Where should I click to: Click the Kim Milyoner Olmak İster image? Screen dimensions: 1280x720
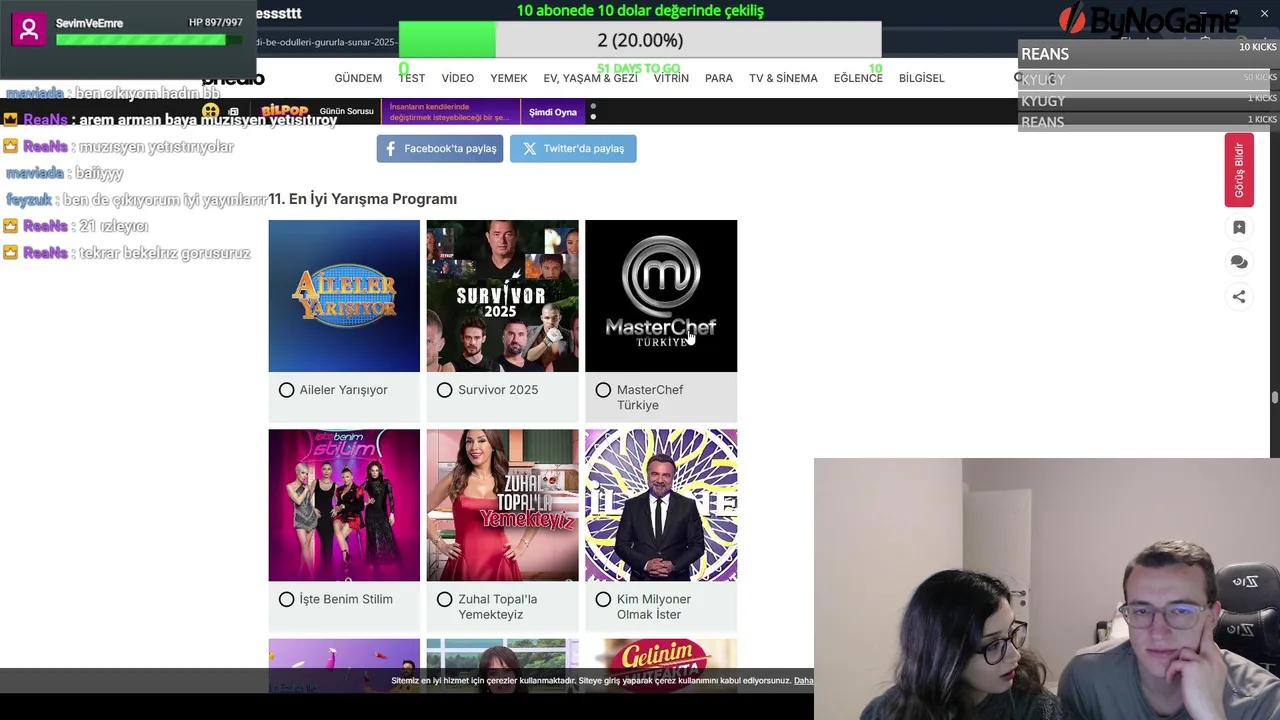pos(661,505)
